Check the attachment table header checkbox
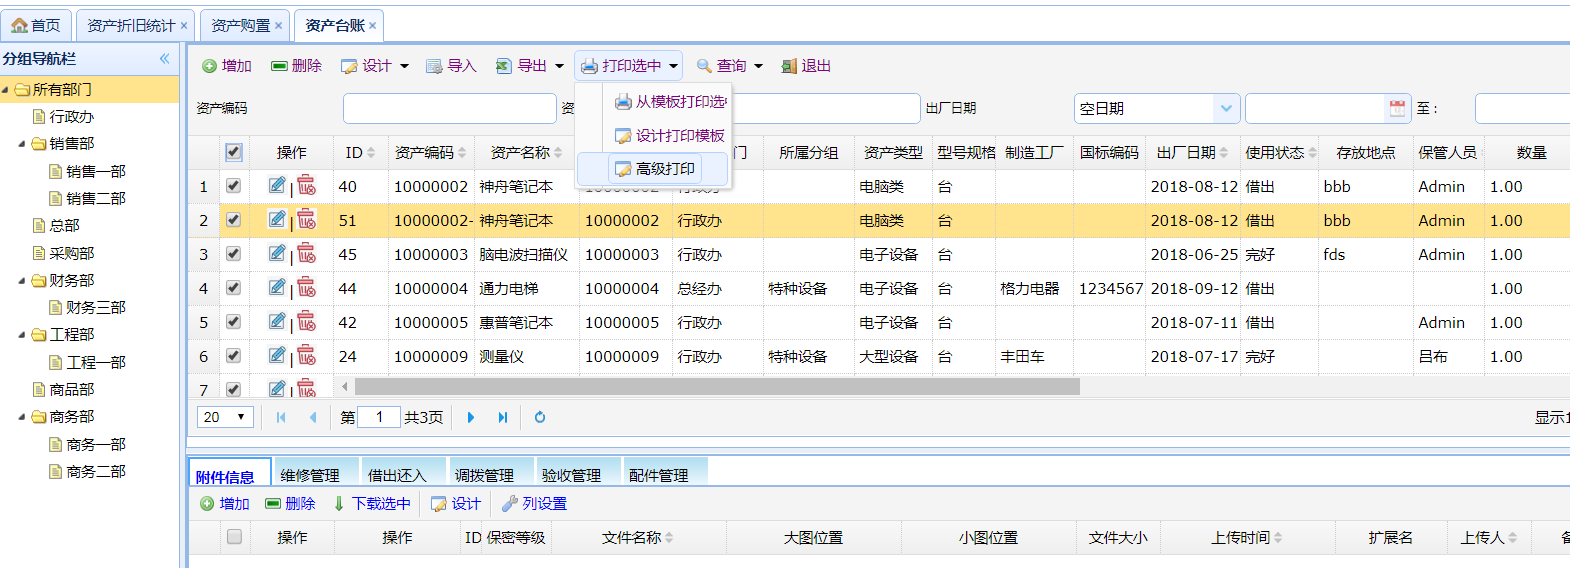The width and height of the screenshot is (1570, 568). [234, 537]
